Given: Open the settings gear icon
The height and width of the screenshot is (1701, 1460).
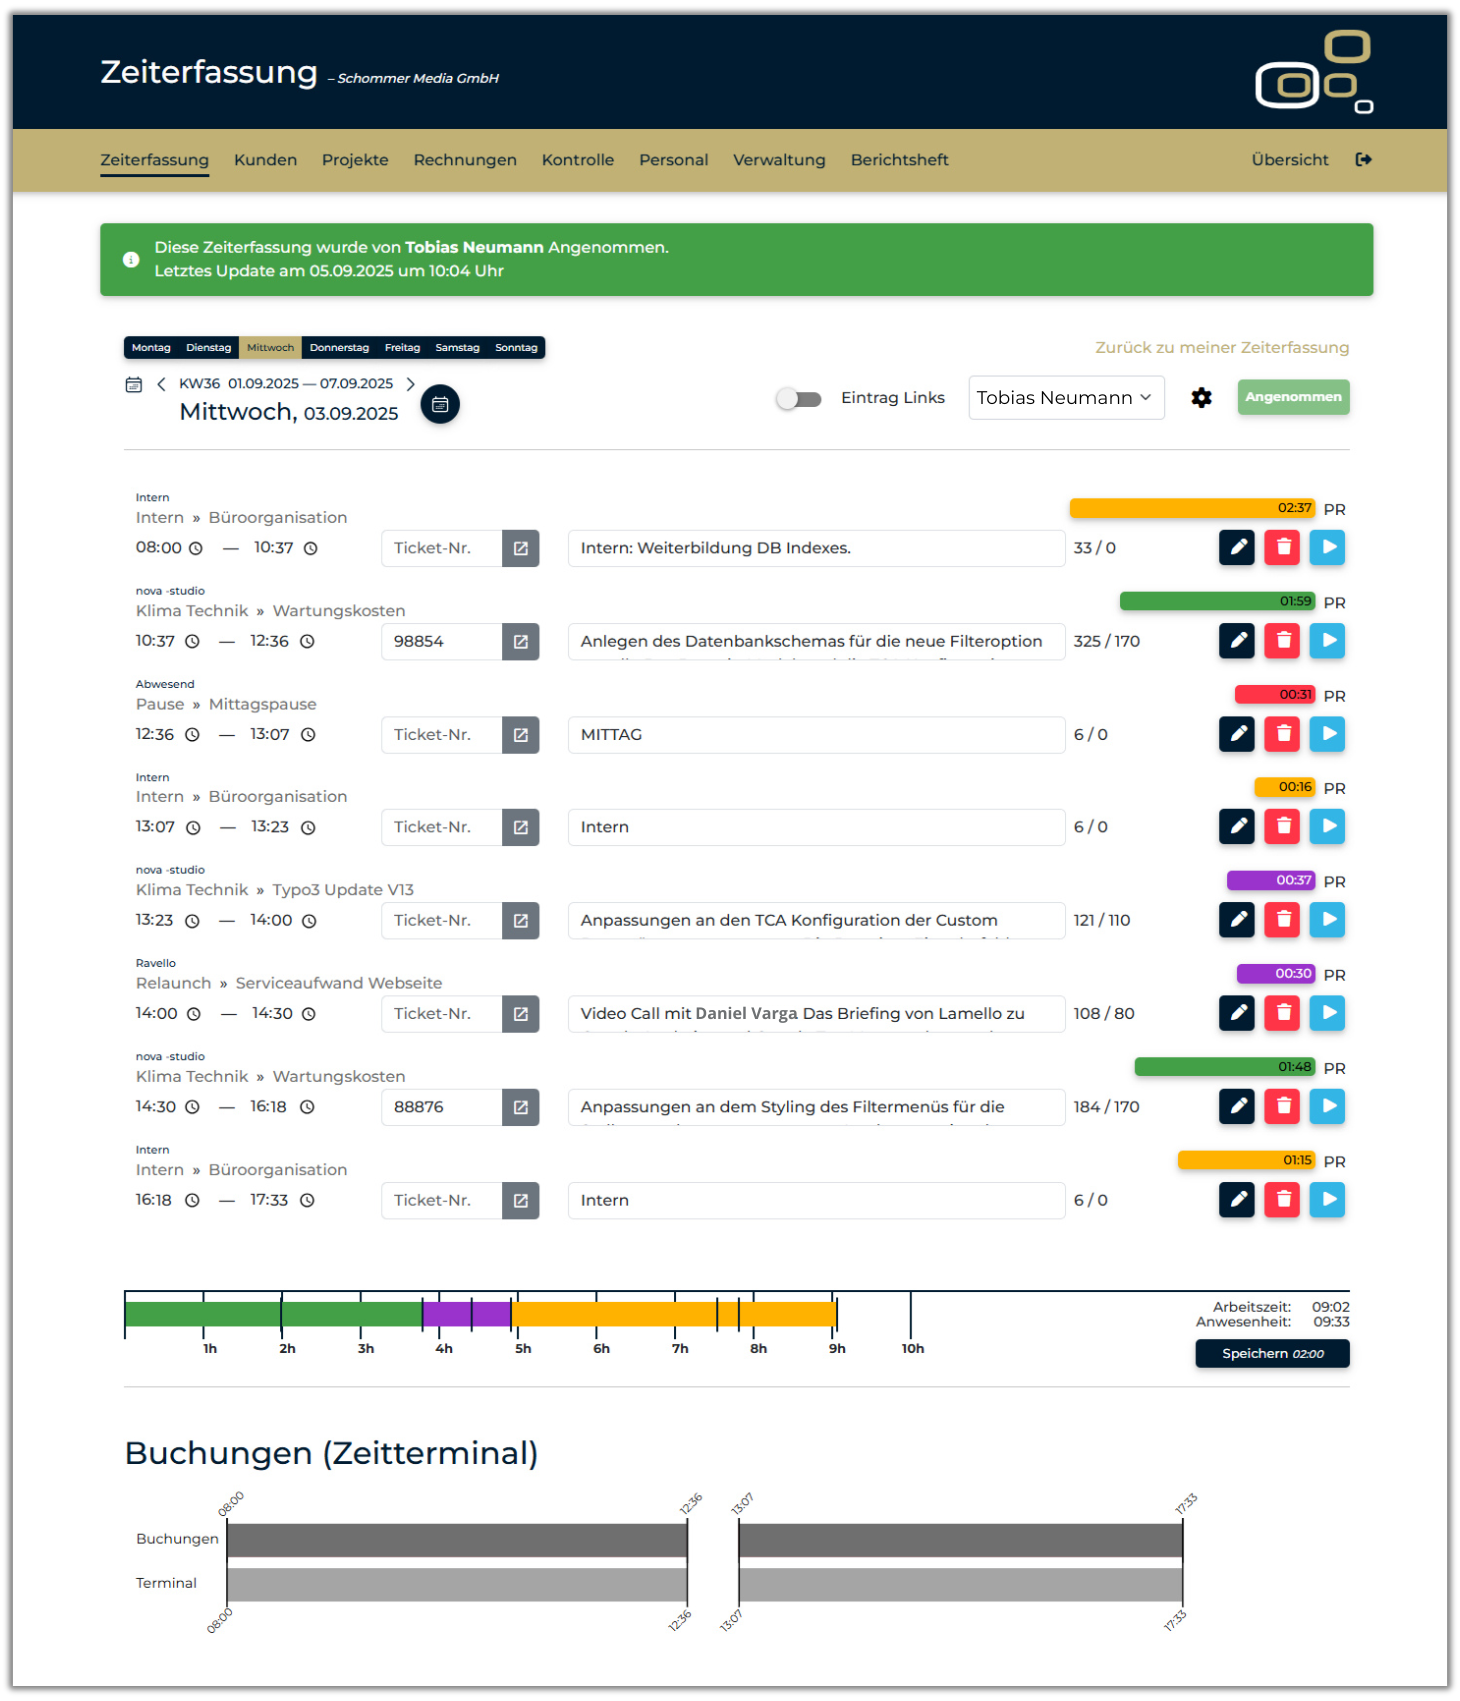Looking at the screenshot, I should (1201, 398).
